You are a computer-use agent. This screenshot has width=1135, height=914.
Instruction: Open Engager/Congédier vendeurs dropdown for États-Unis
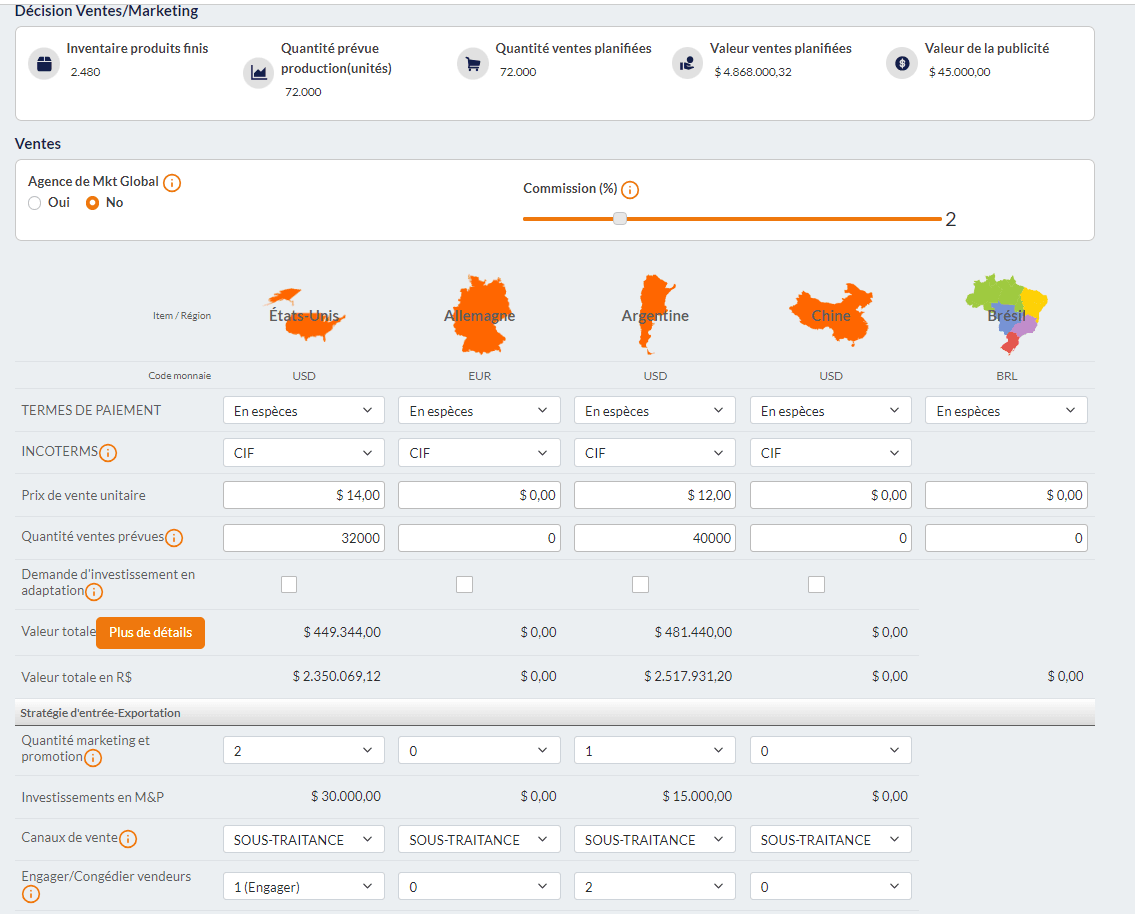[303, 887]
